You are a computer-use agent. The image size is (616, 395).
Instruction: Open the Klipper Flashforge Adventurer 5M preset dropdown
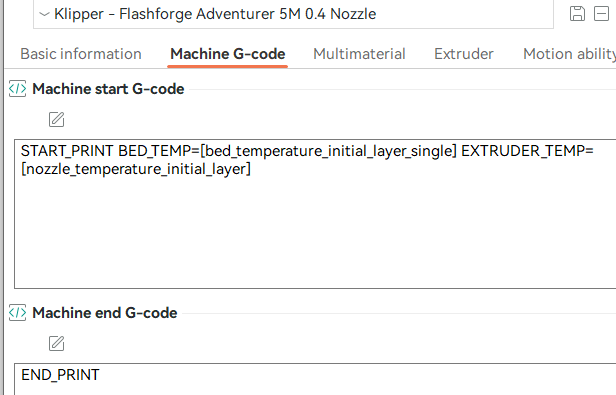click(293, 14)
